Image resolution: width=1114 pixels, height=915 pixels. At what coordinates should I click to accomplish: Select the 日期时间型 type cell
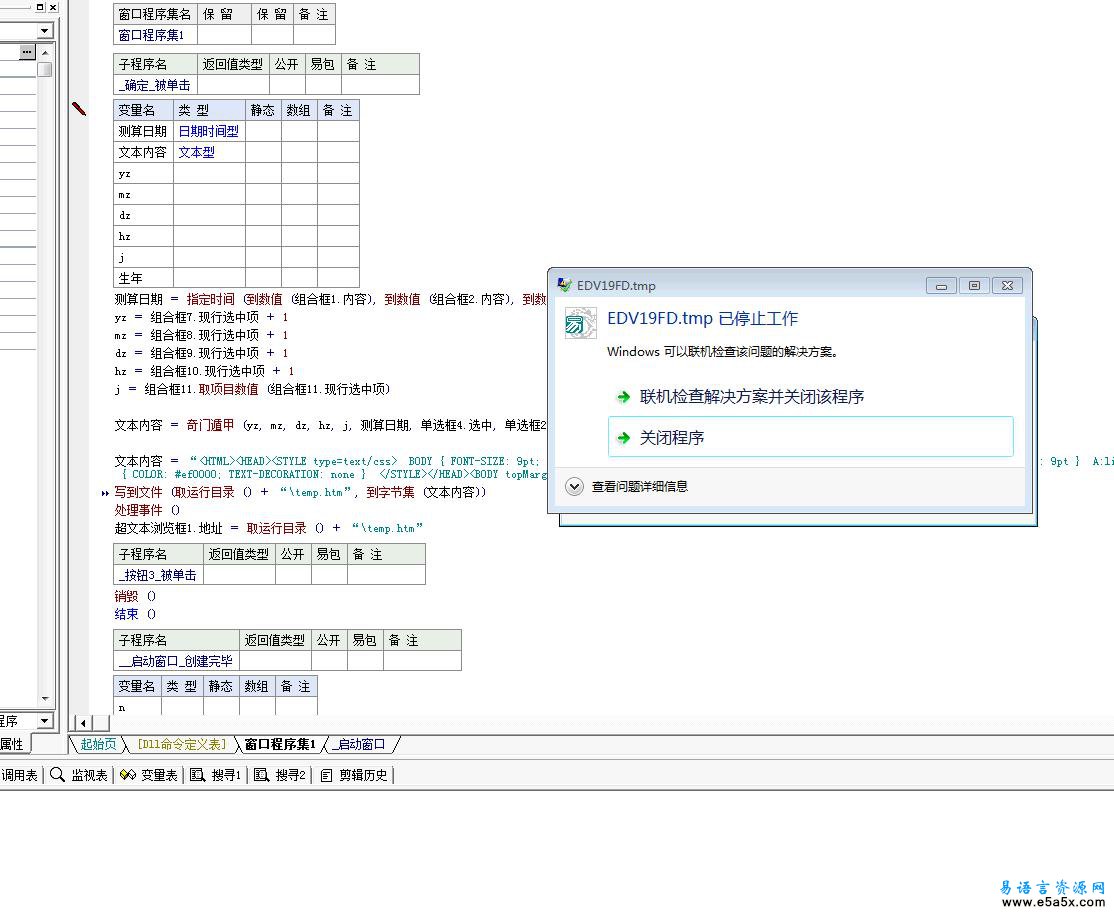[209, 131]
